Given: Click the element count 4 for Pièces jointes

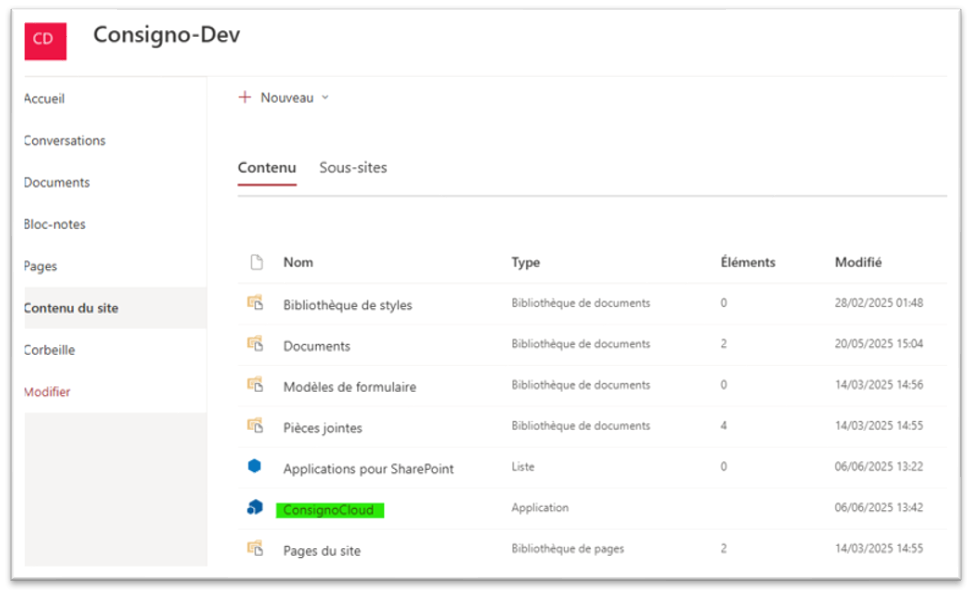Looking at the screenshot, I should click(723, 425).
